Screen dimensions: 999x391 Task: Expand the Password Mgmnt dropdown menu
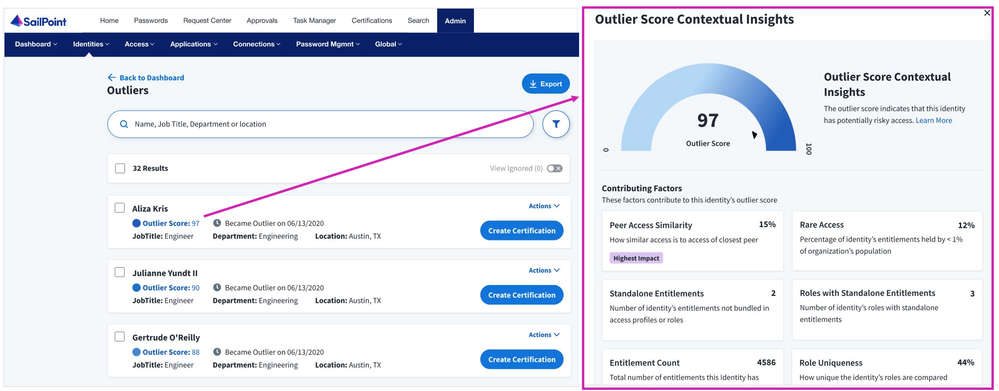point(327,45)
